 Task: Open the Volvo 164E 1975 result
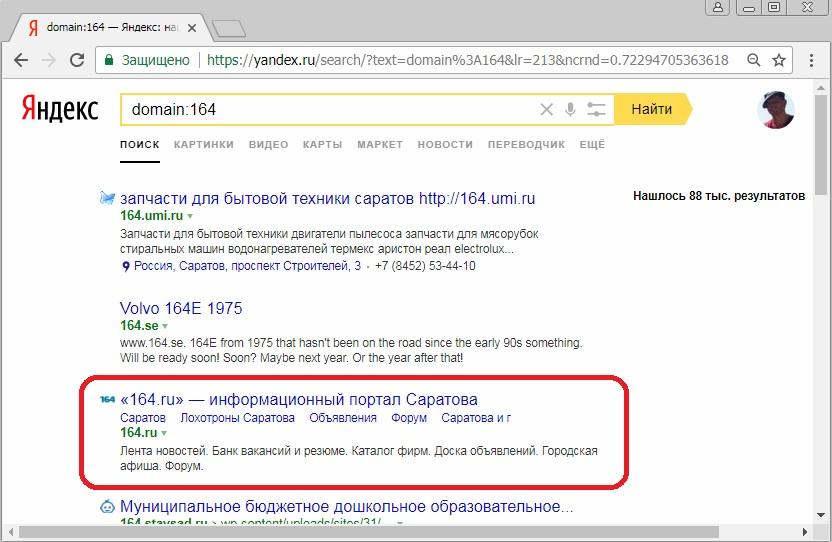tap(181, 308)
